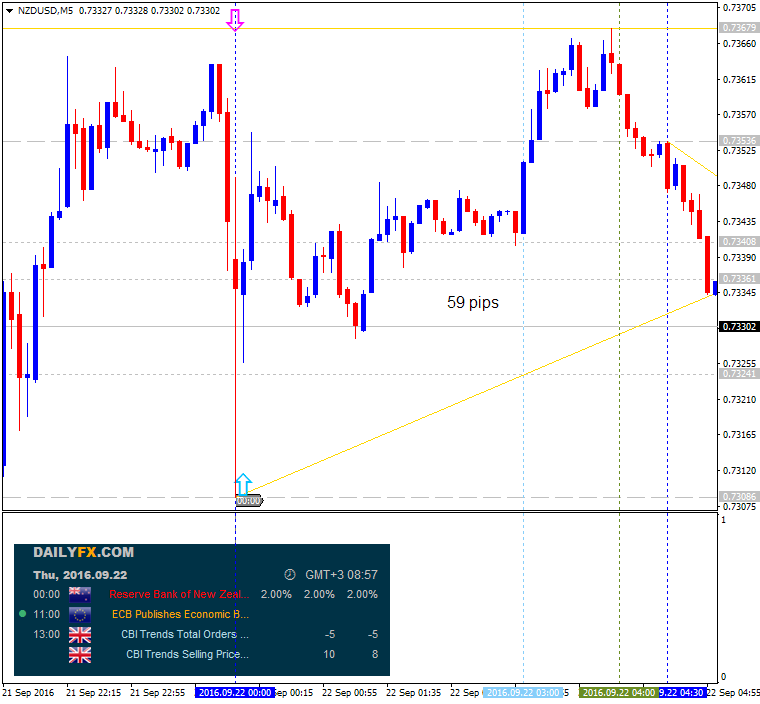The height and width of the screenshot is (704, 760).
Task: Click the 0.73408 price level label
Action: pos(739,241)
